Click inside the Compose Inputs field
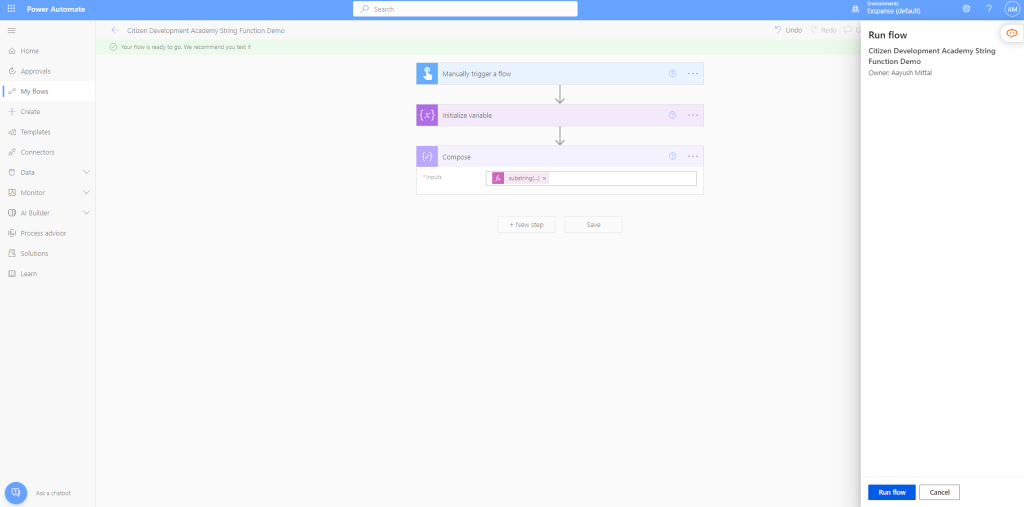Image resolution: width=1024 pixels, height=507 pixels. pos(591,178)
